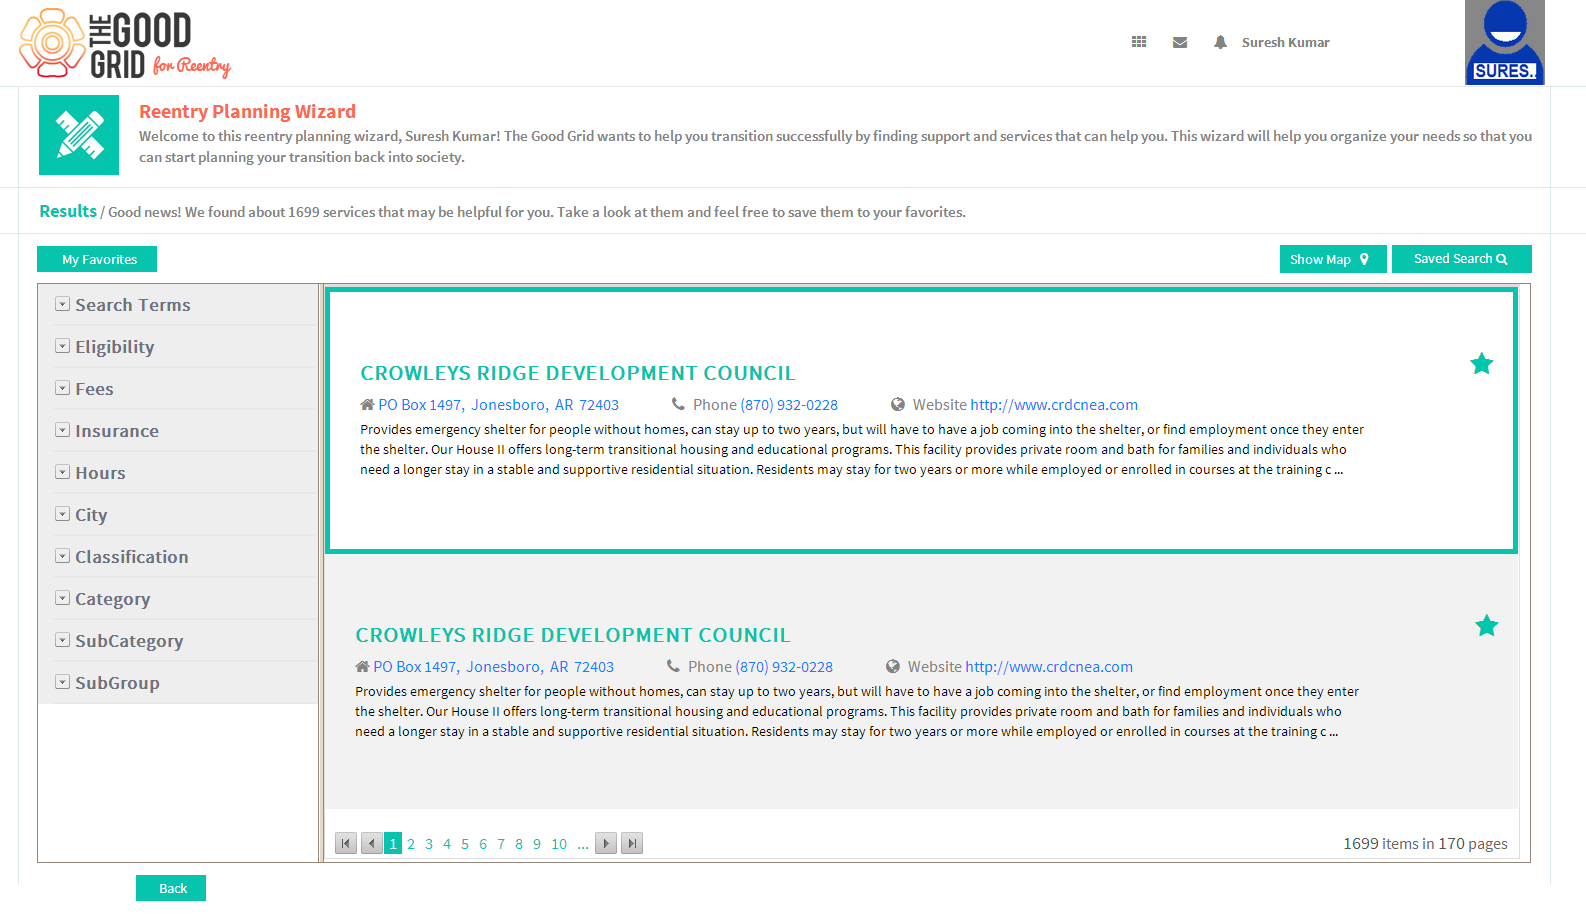Toggle favorite star on first Crowleys Ridge result

pyautogui.click(x=1482, y=364)
